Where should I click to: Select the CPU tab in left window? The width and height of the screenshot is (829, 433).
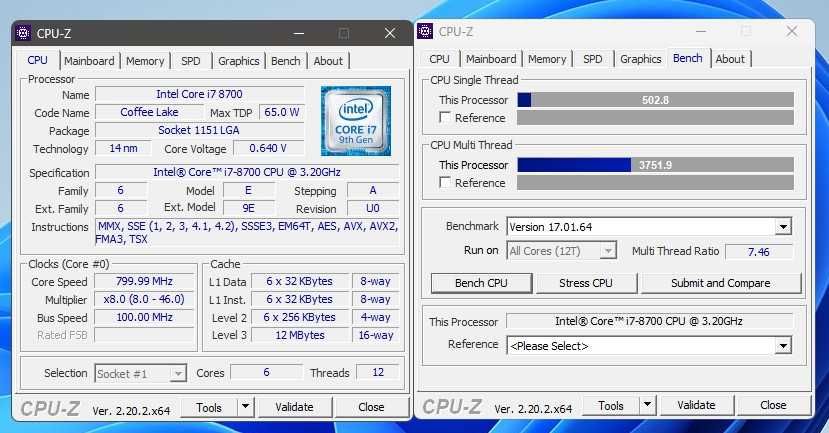tap(38, 60)
